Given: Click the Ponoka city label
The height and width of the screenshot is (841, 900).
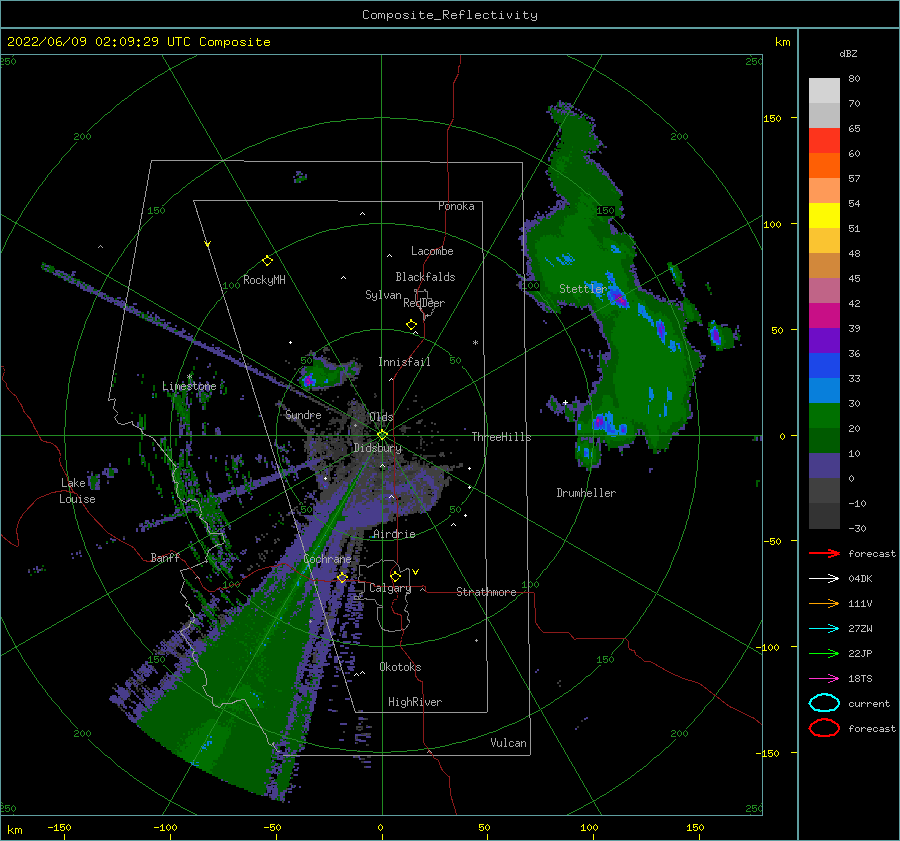Looking at the screenshot, I should (456, 206).
